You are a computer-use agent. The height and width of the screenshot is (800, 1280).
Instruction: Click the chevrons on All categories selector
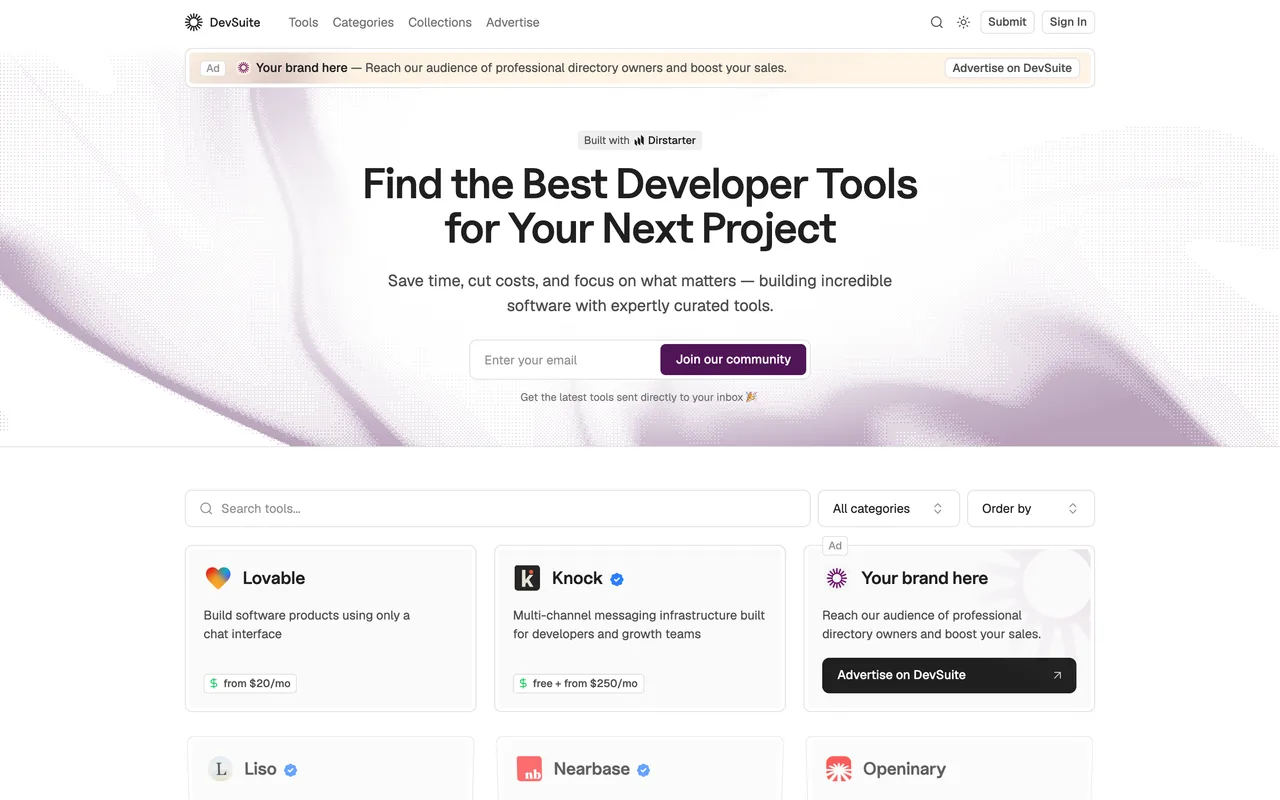[x=938, y=509]
